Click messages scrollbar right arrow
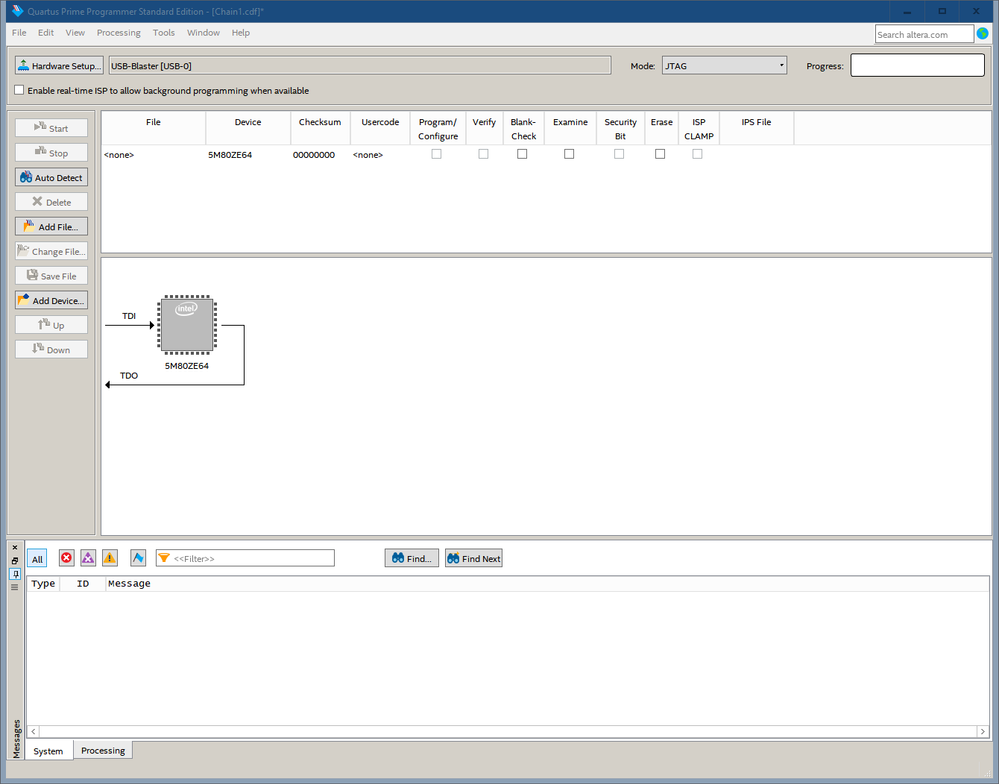 [983, 732]
